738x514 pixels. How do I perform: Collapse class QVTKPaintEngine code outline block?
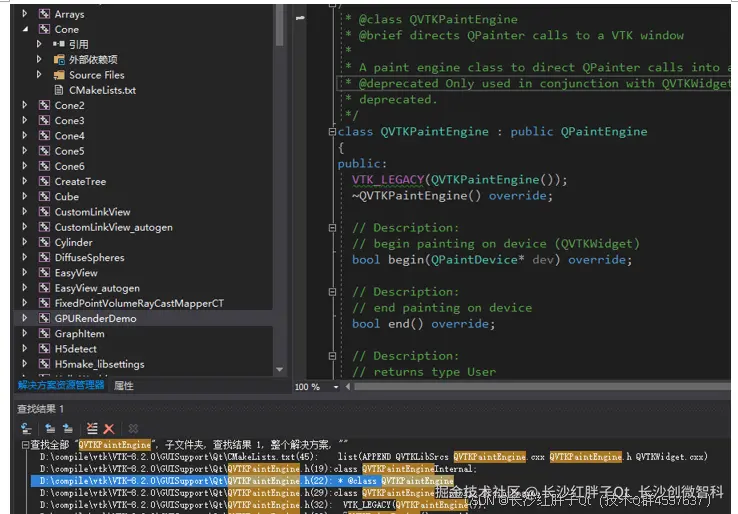pos(332,132)
